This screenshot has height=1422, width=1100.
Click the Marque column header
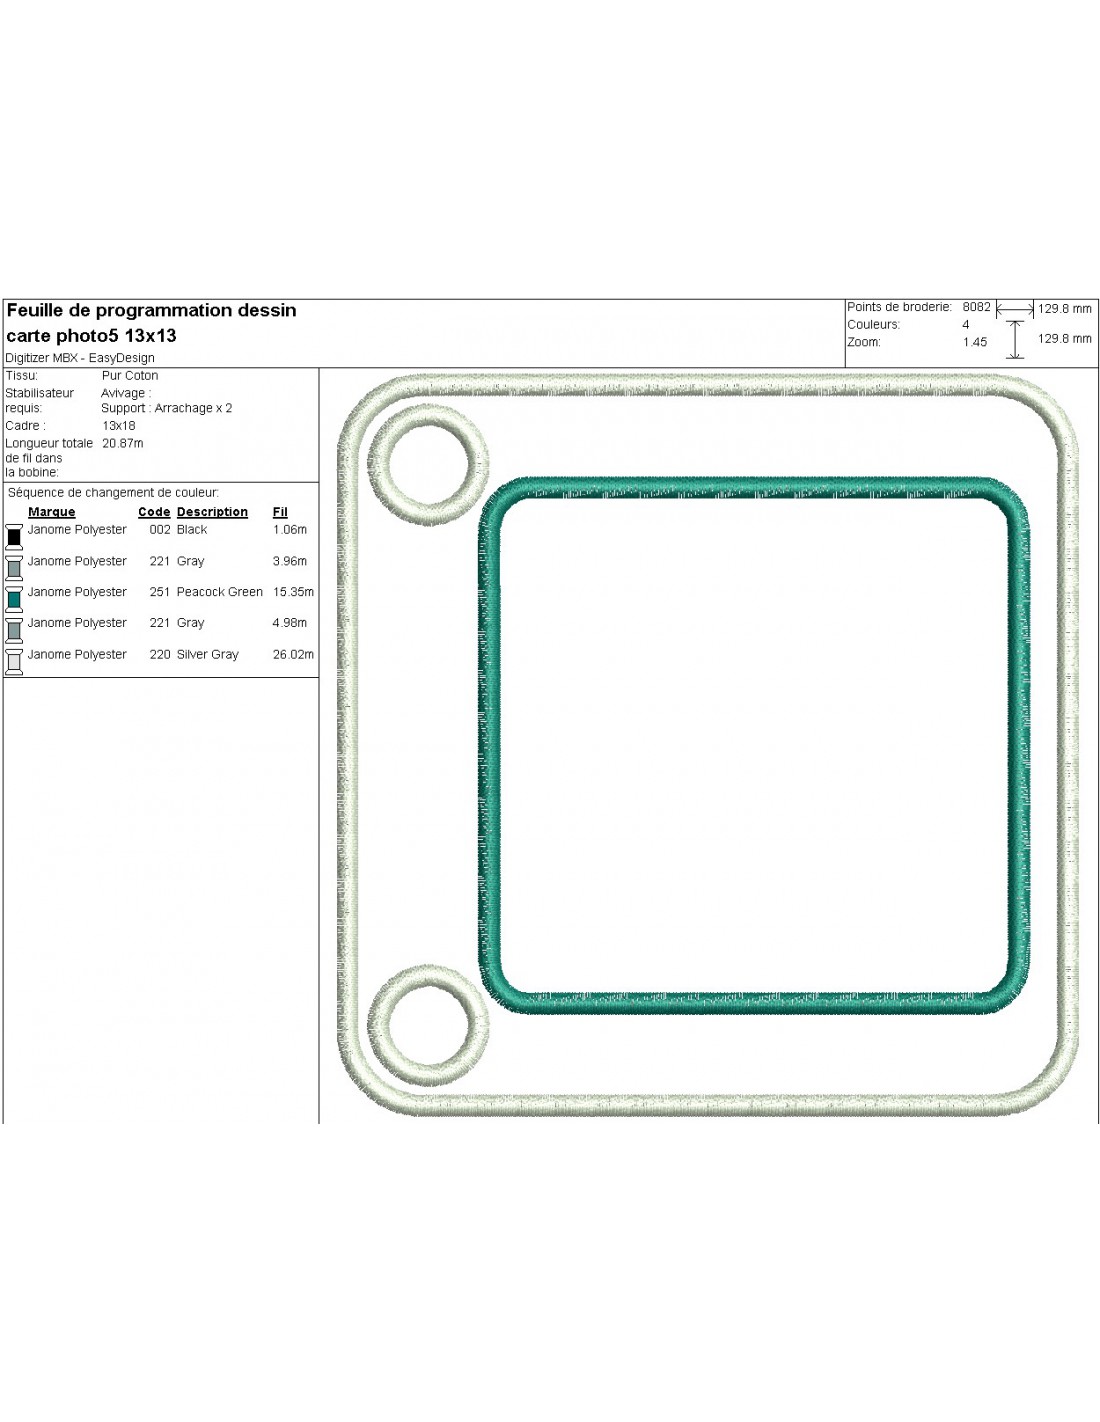click(52, 512)
